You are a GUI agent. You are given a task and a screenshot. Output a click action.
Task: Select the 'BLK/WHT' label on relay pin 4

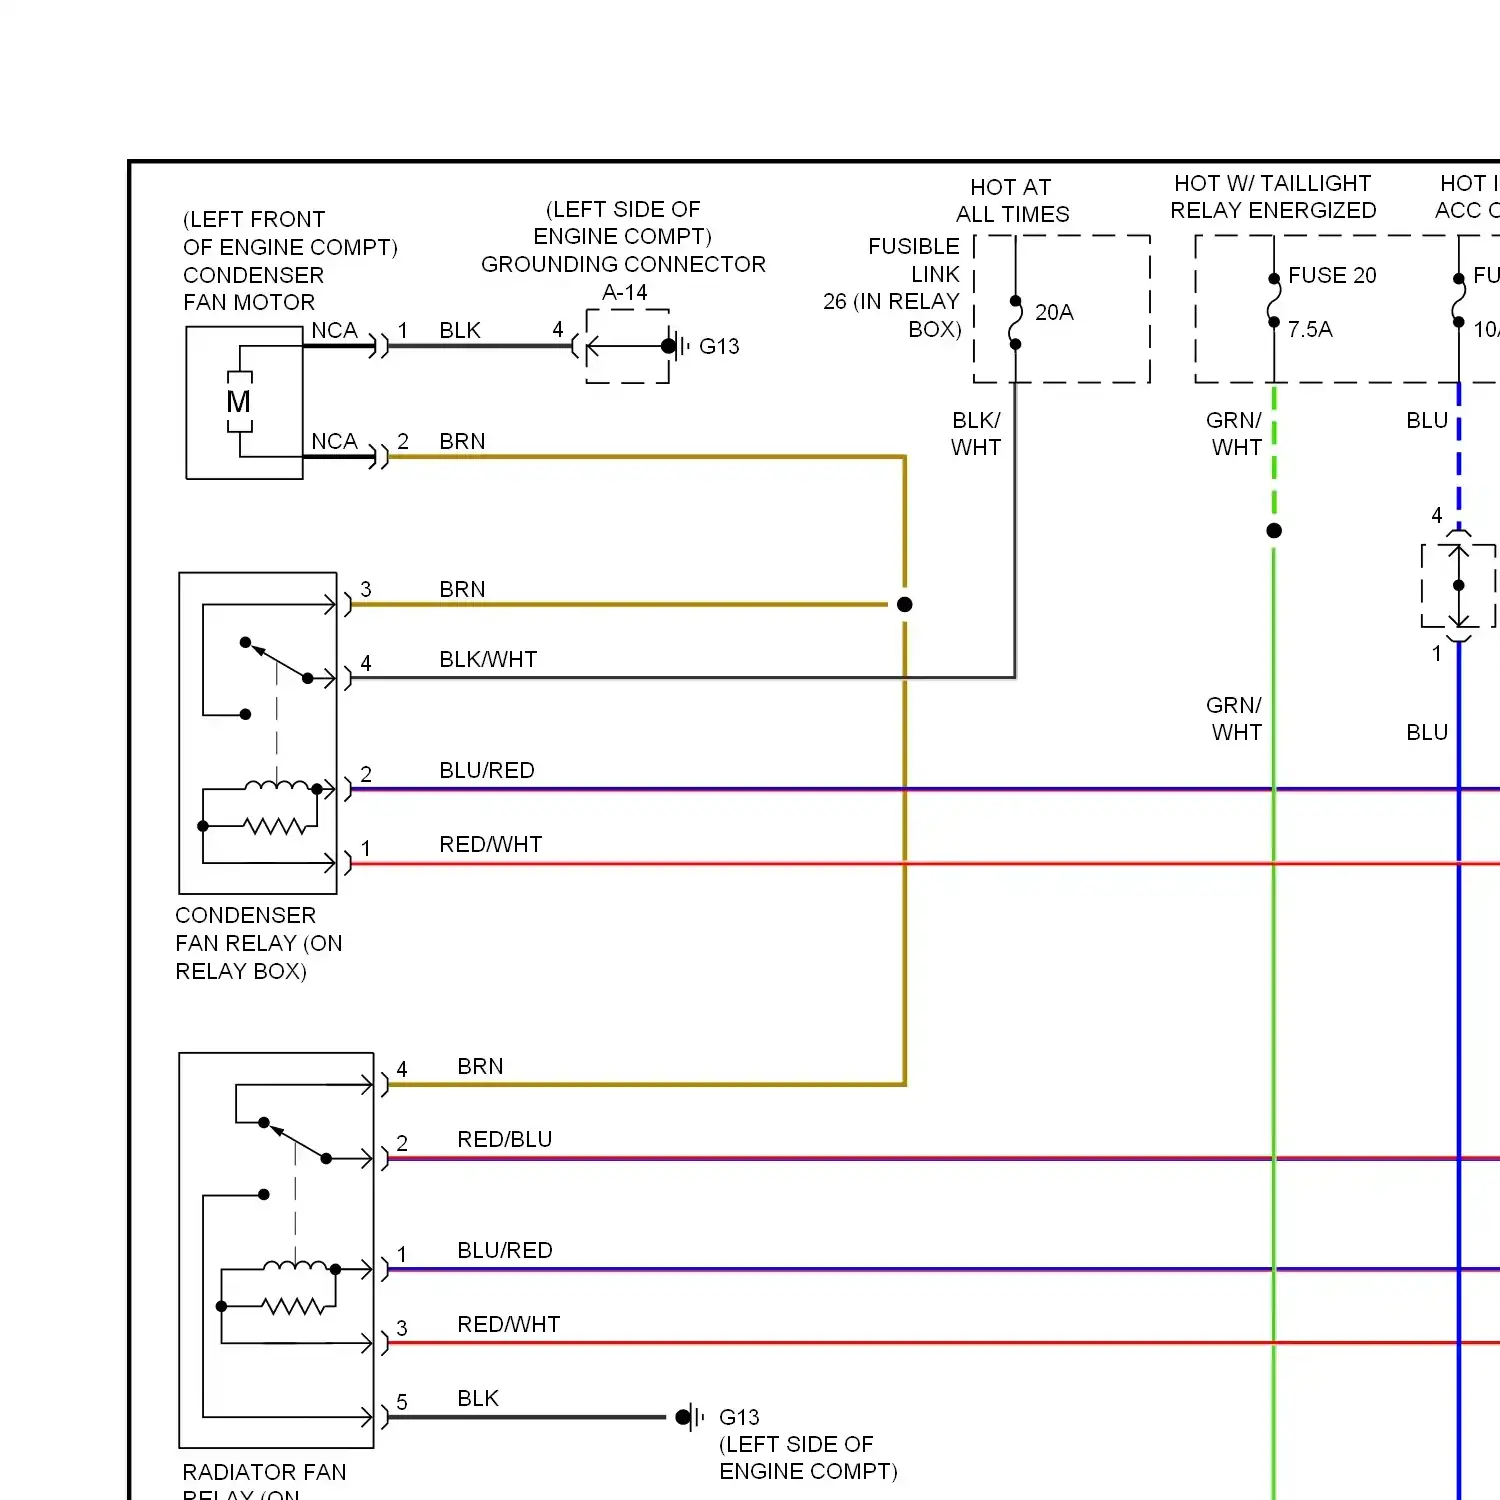point(488,659)
